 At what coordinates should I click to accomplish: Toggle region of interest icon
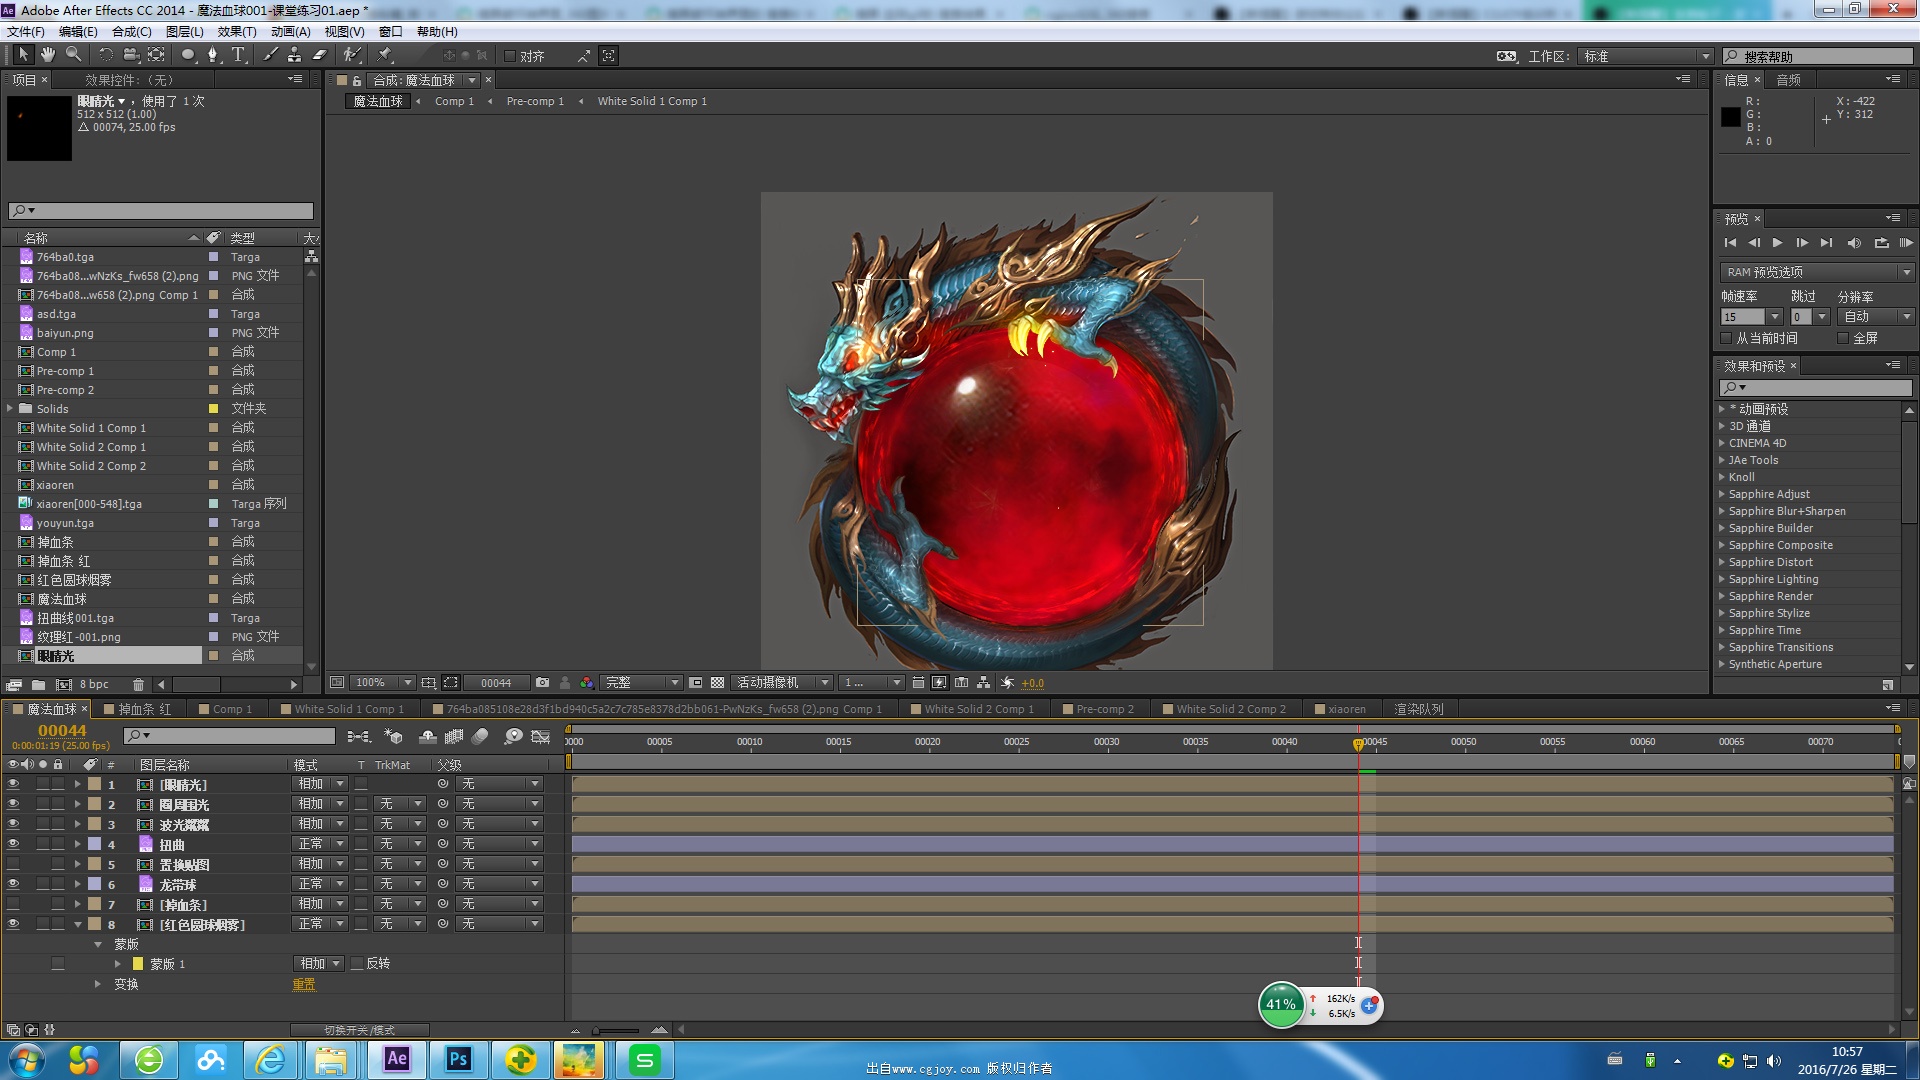coord(451,683)
